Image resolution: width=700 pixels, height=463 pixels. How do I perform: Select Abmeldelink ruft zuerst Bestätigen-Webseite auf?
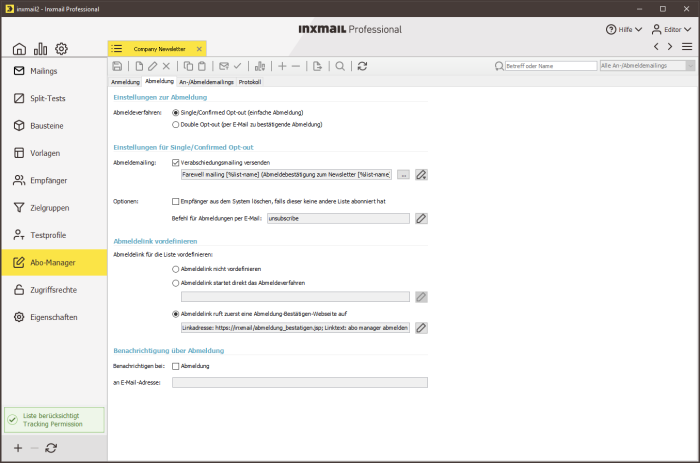(x=175, y=314)
